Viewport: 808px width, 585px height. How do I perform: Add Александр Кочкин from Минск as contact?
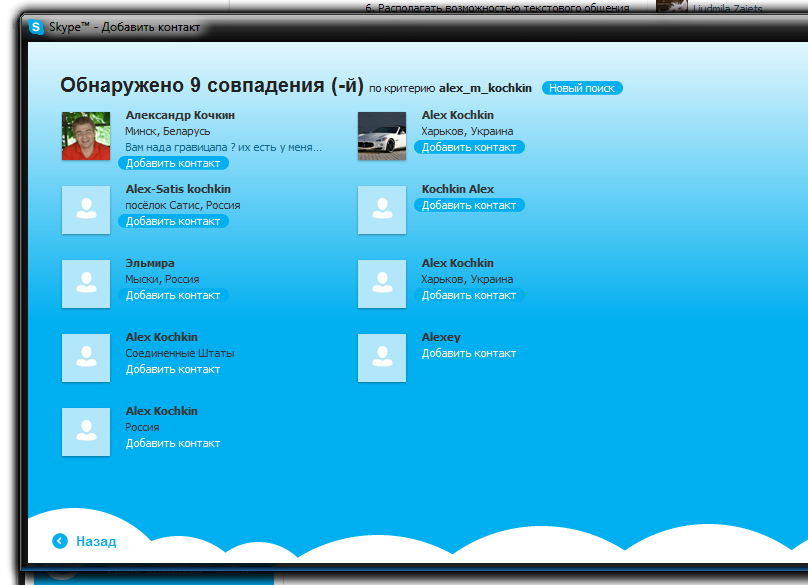pos(173,163)
